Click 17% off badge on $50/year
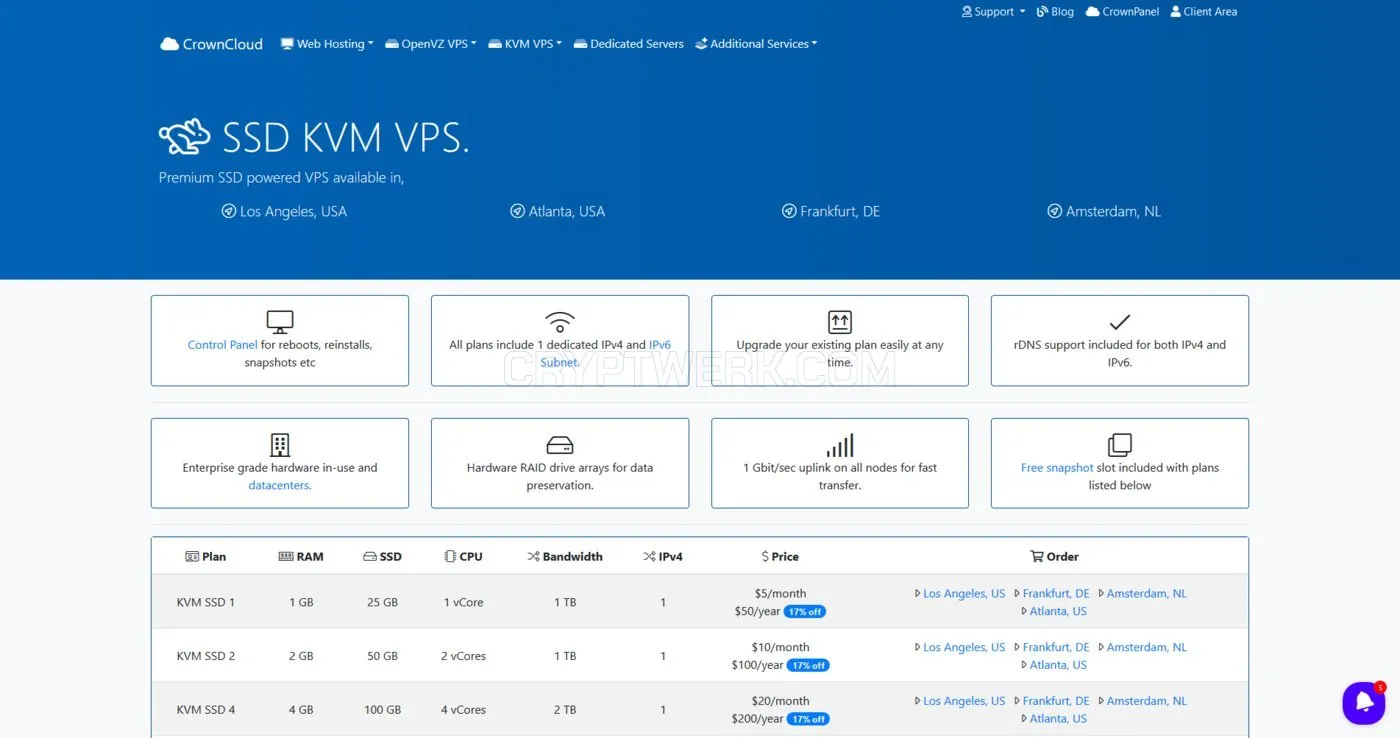This screenshot has height=738, width=1400. click(x=804, y=612)
